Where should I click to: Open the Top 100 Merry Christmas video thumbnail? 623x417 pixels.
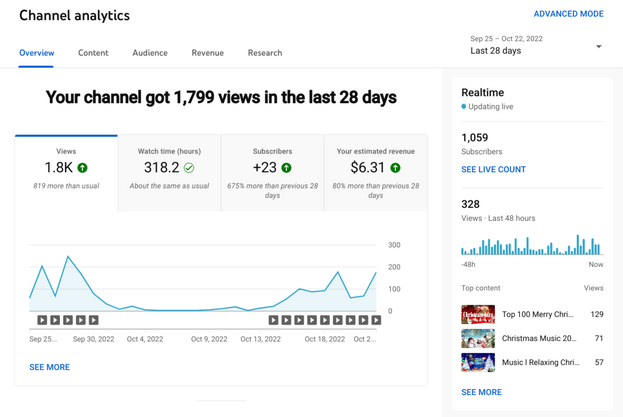tap(478, 314)
